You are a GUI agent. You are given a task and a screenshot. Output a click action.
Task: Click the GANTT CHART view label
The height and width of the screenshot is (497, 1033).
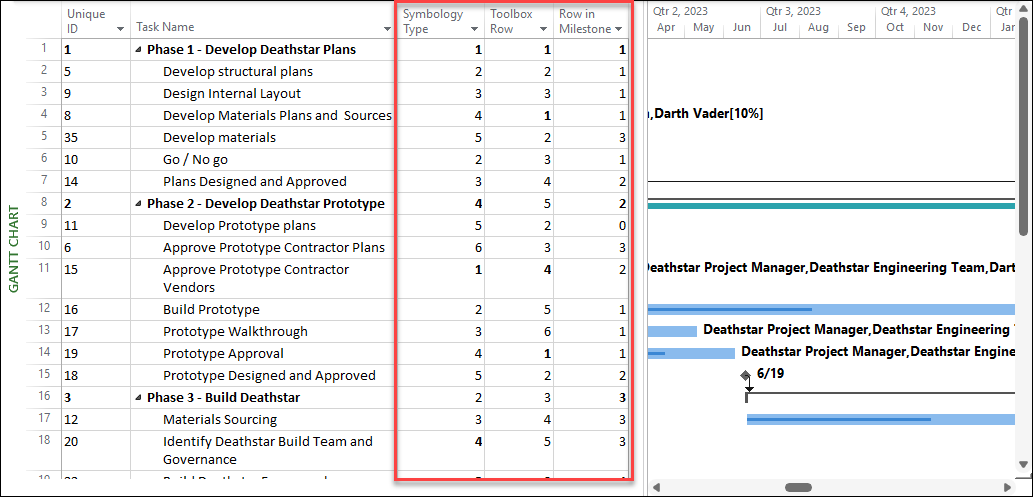tap(13, 249)
